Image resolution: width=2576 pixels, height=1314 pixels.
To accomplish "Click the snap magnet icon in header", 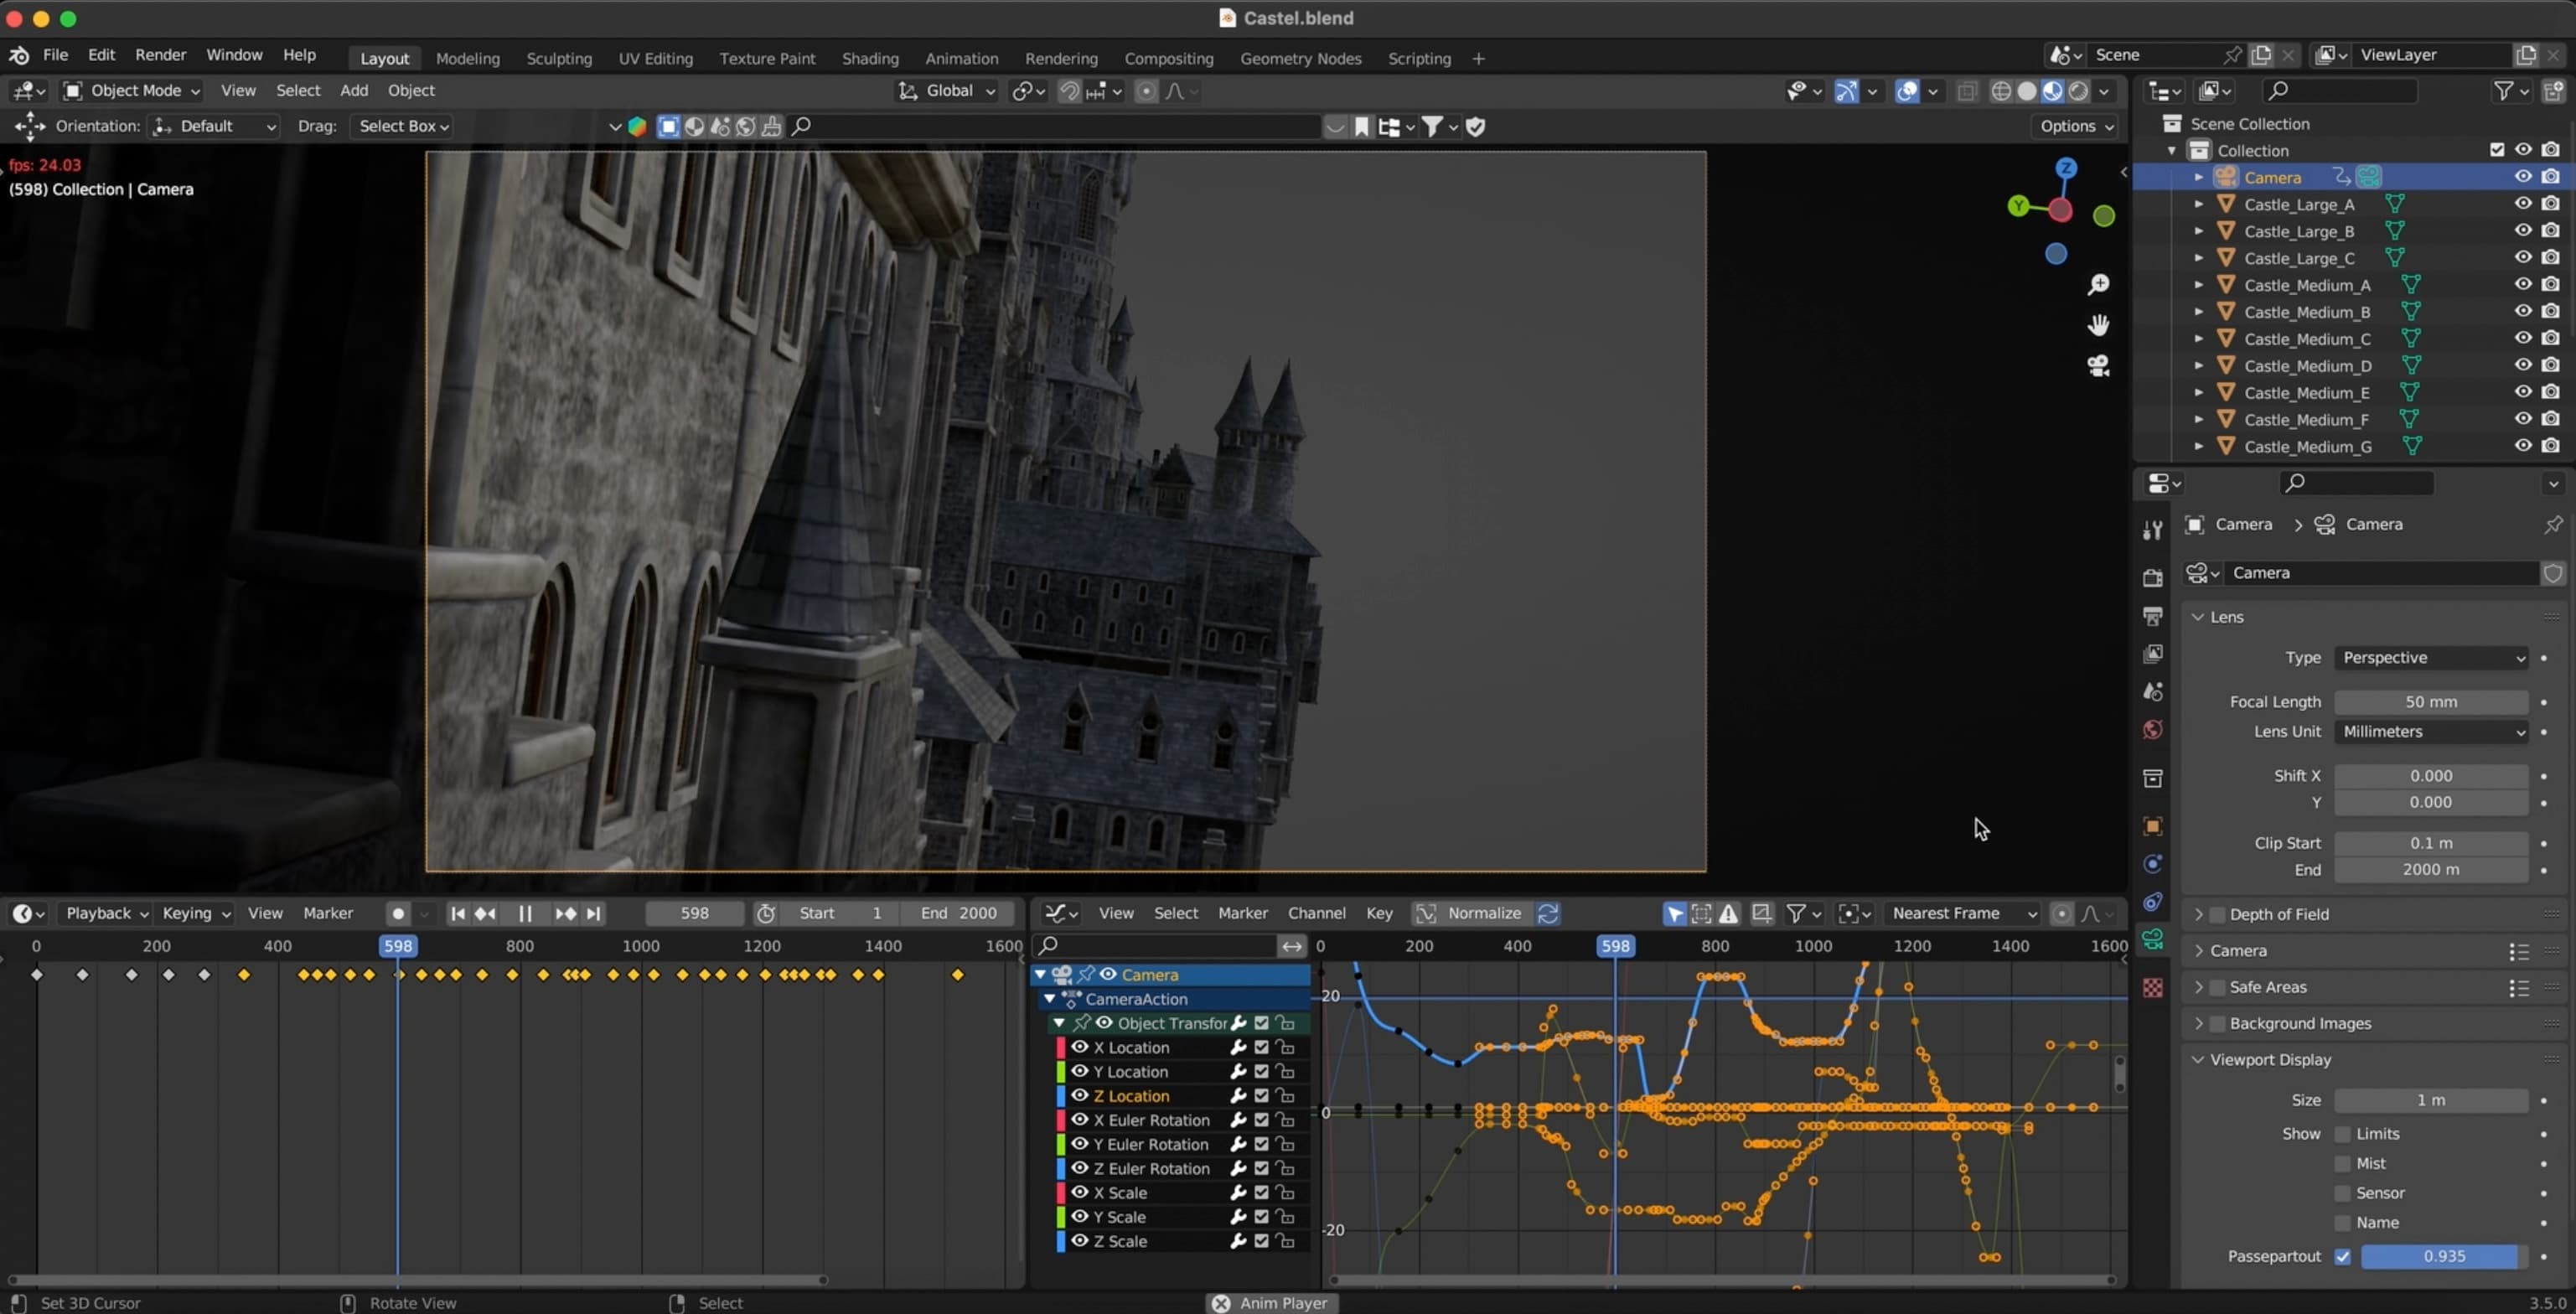I will tap(1069, 91).
